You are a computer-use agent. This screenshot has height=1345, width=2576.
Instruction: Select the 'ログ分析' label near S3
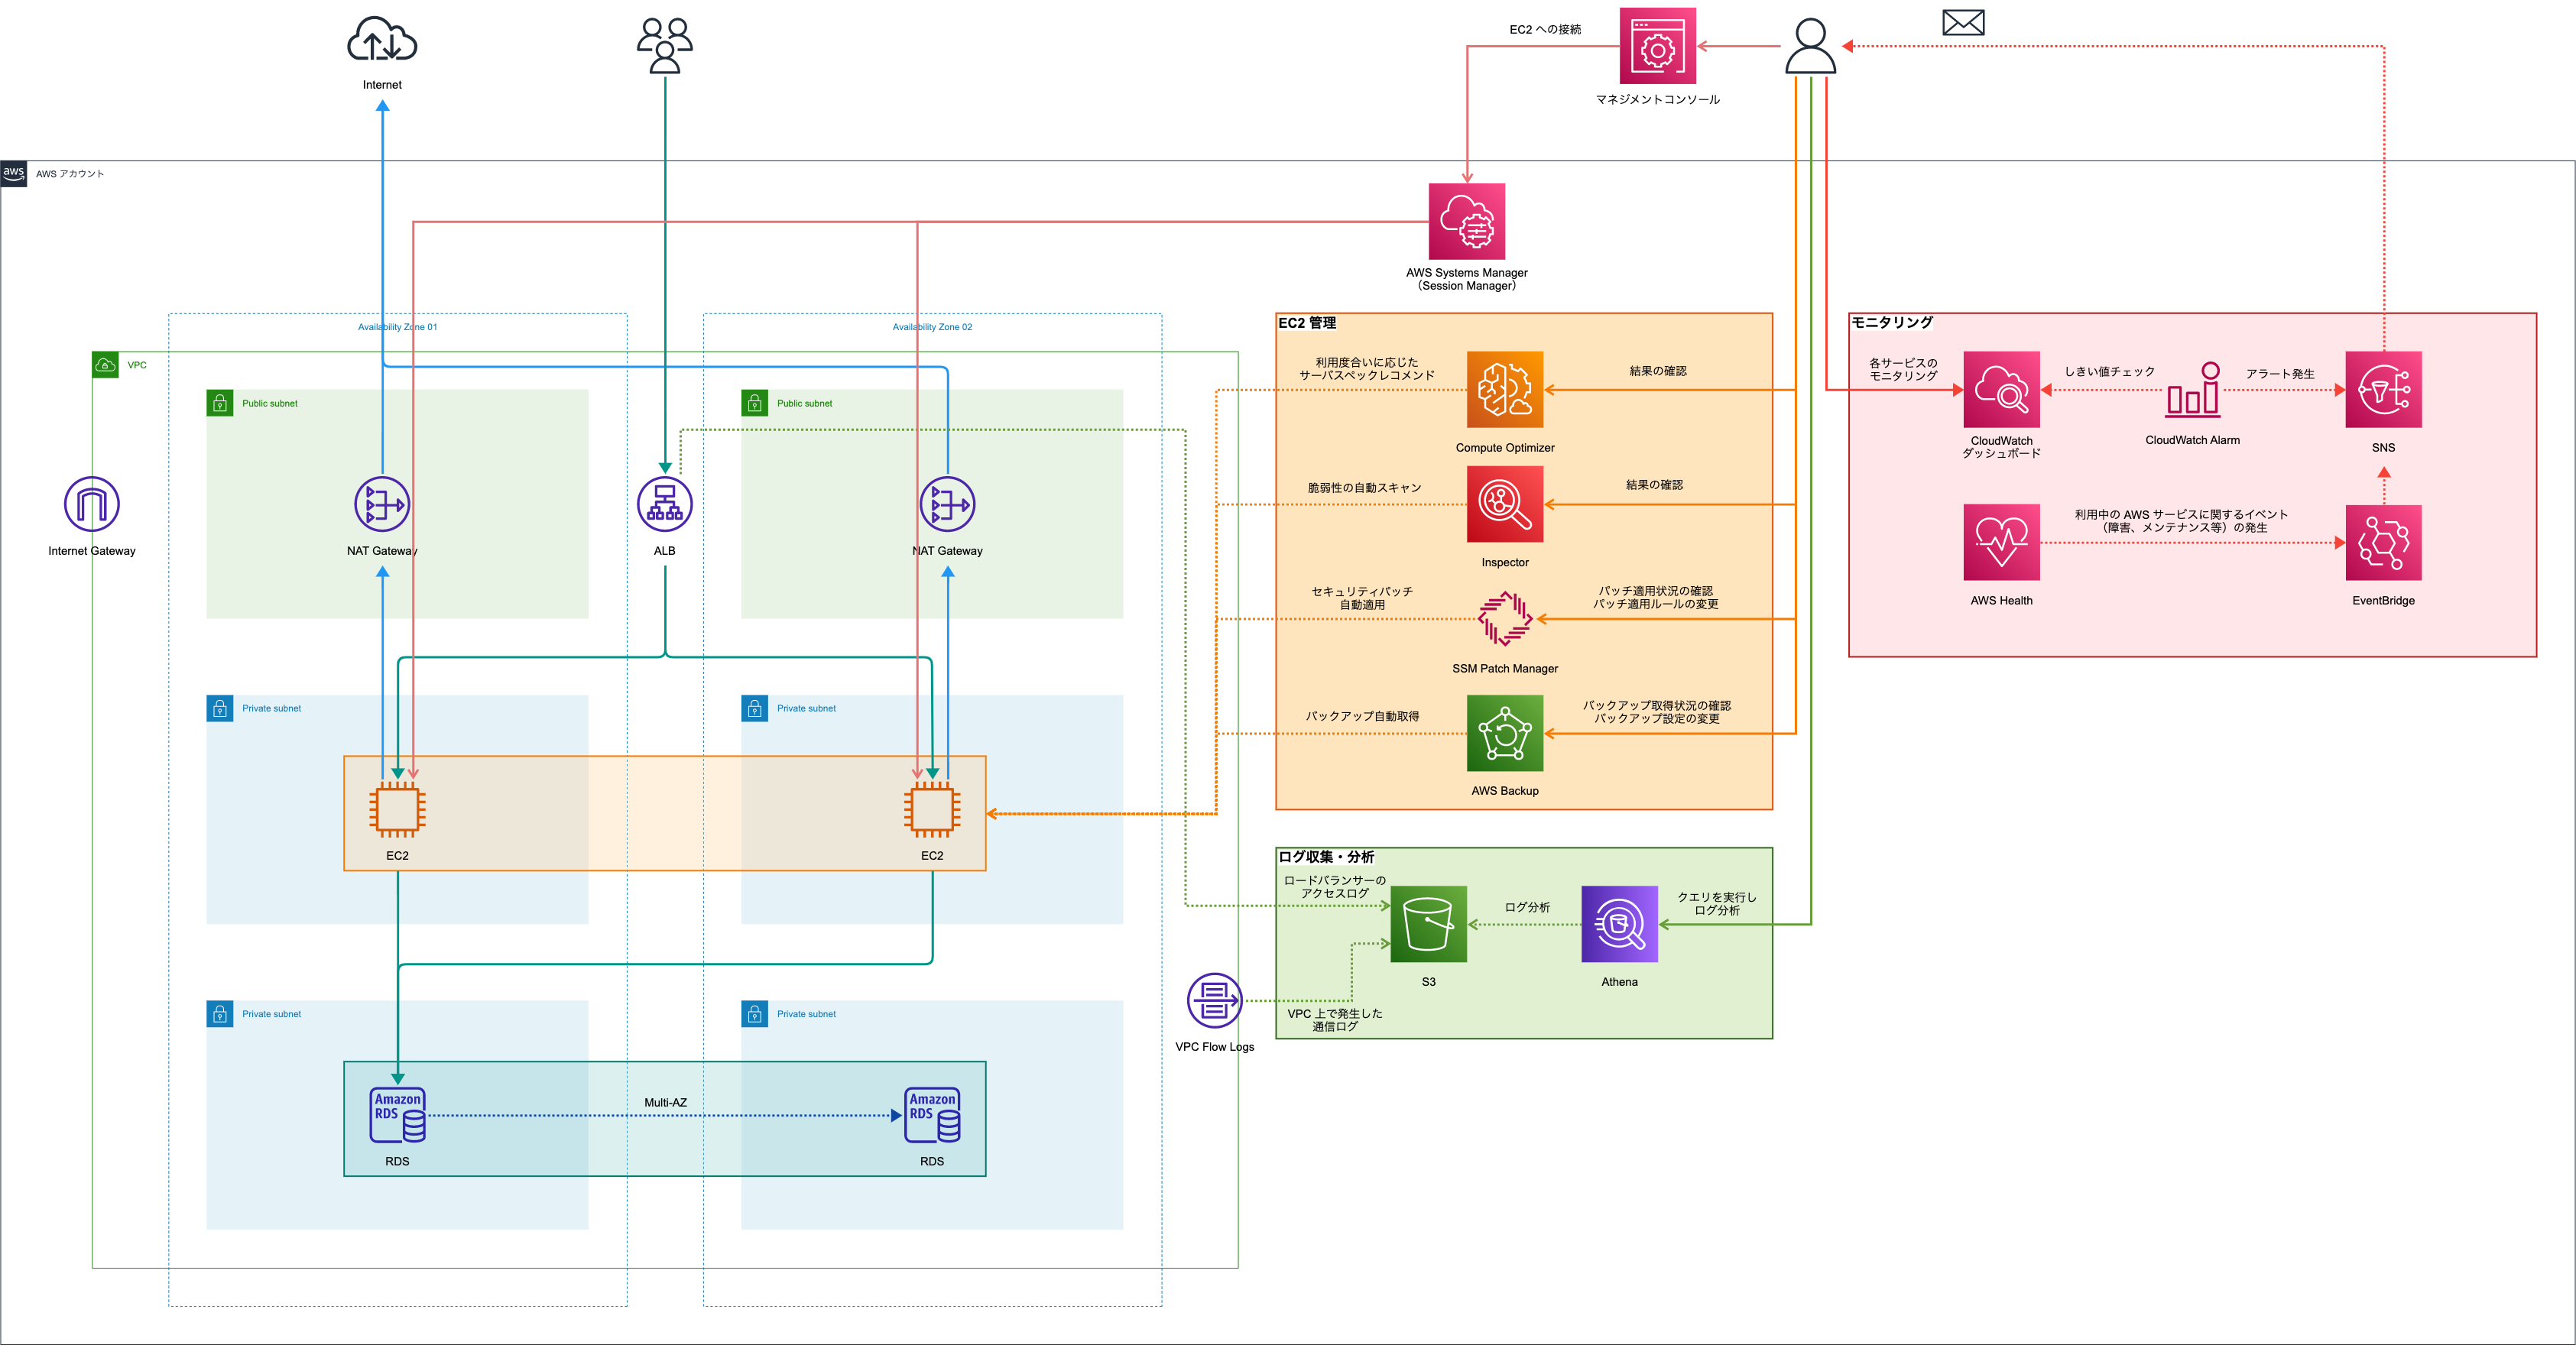pos(1527,907)
